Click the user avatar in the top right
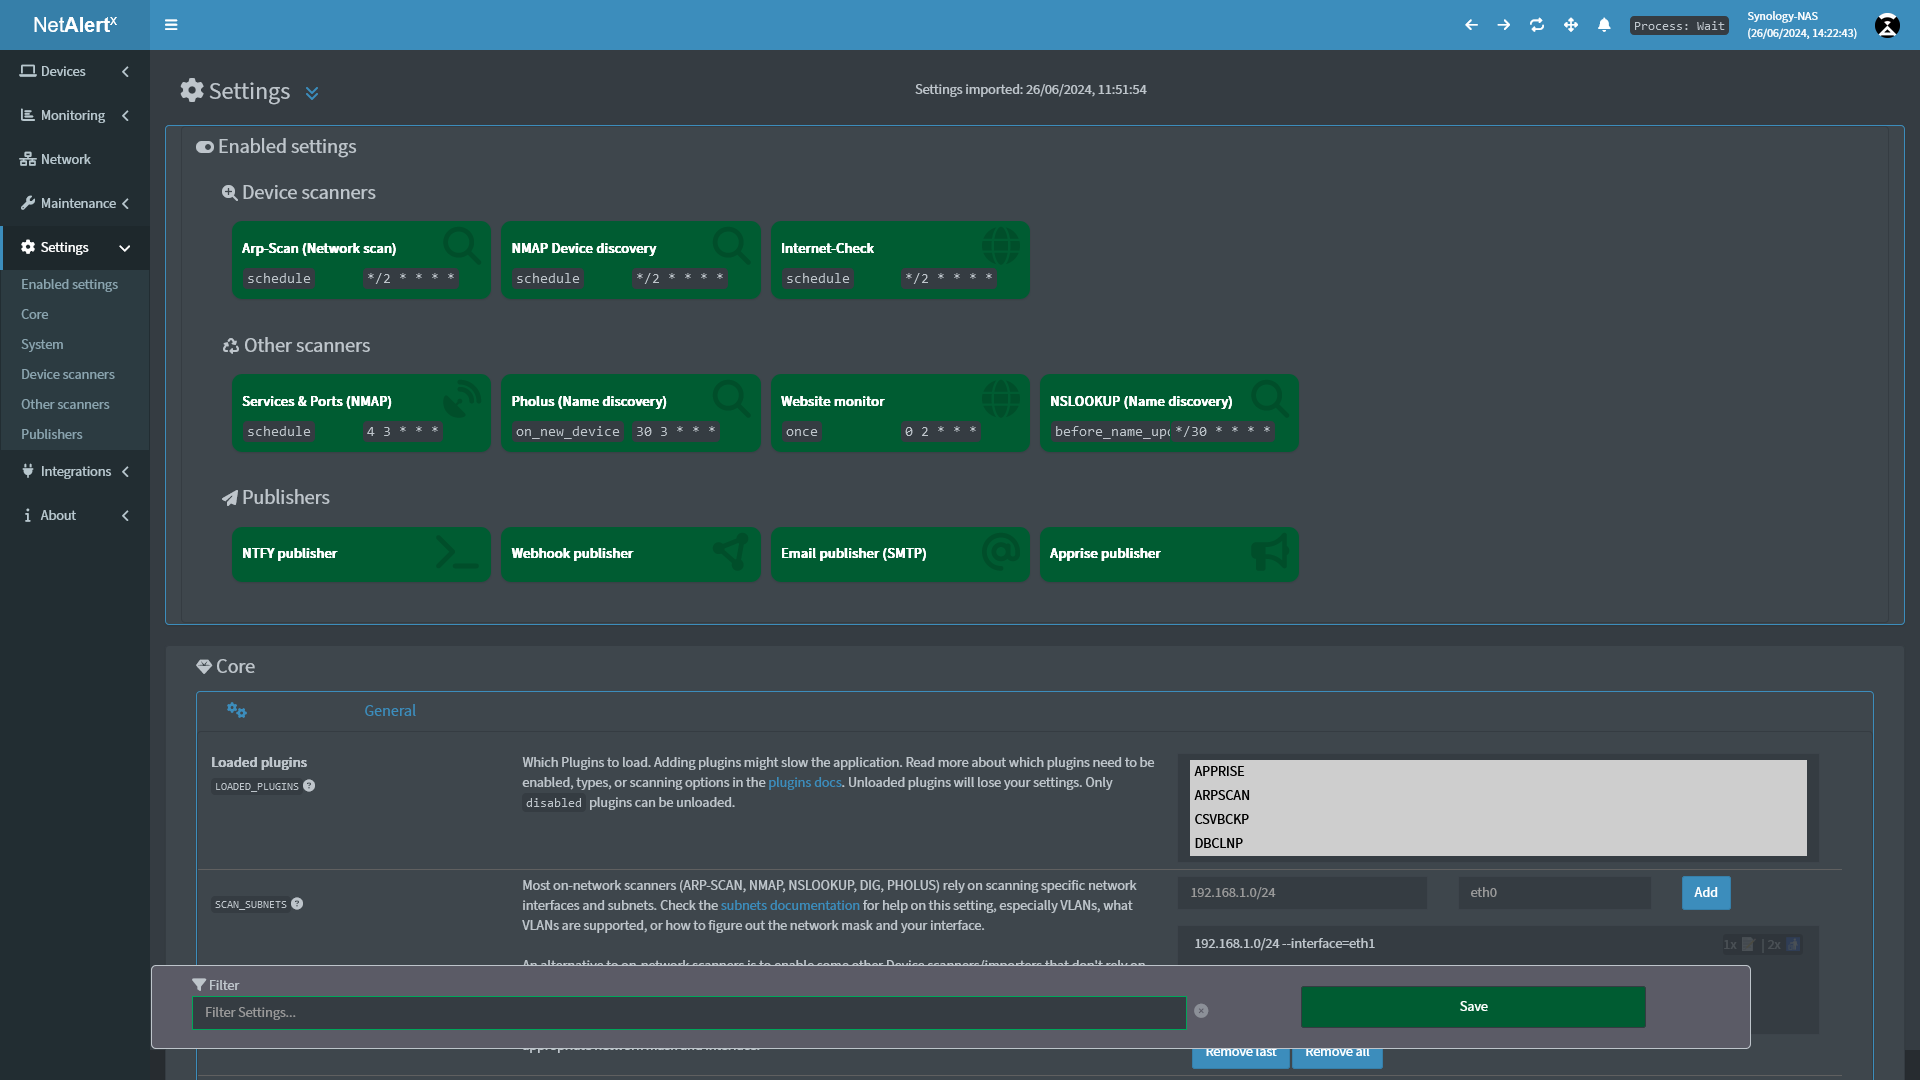The height and width of the screenshot is (1080, 1920). [x=1886, y=25]
